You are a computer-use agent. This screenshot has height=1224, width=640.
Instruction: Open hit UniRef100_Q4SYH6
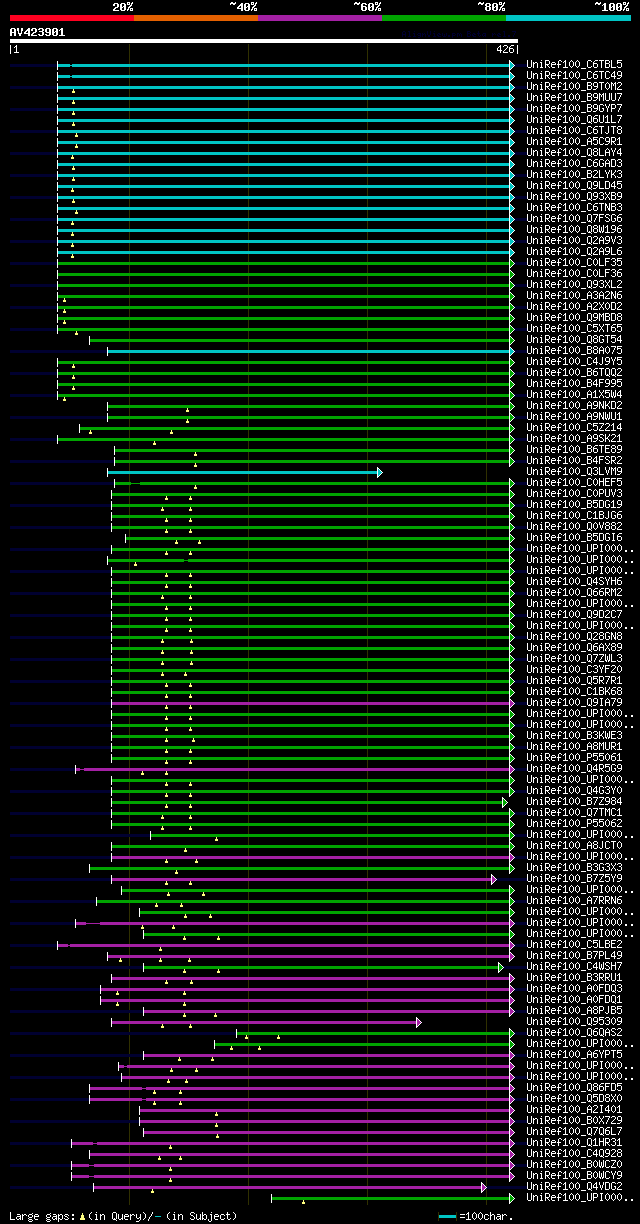[x=575, y=582]
